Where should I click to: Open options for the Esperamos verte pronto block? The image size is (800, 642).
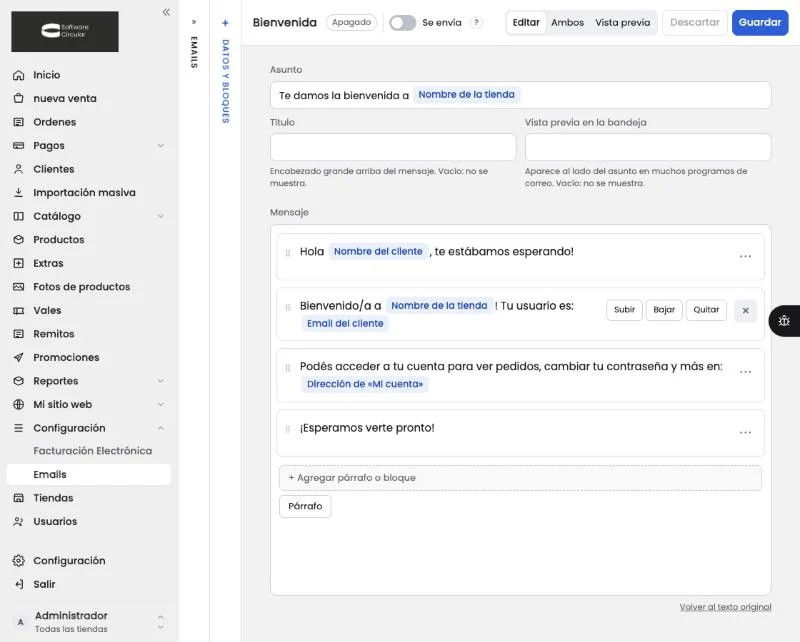click(745, 432)
